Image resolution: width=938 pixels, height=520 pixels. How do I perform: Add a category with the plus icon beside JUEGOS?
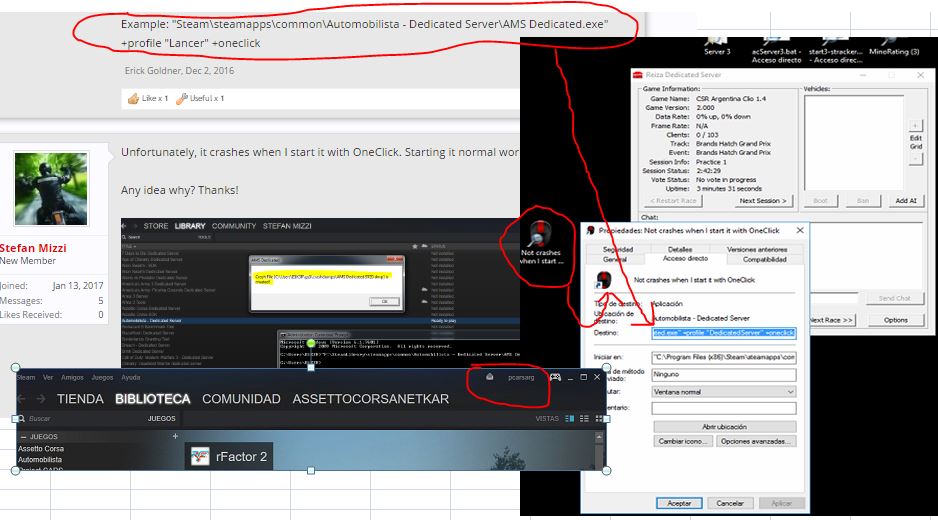click(x=175, y=436)
